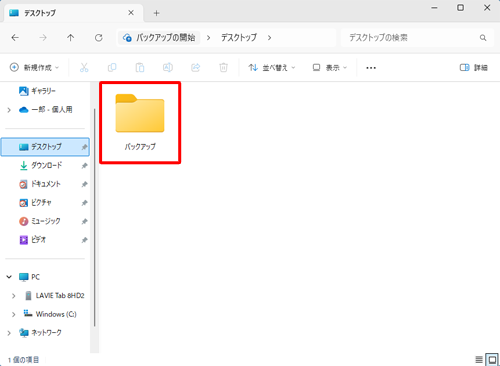This screenshot has height=366, width=500.
Task: Minimize the File Explorer window
Action: [x=434, y=8]
